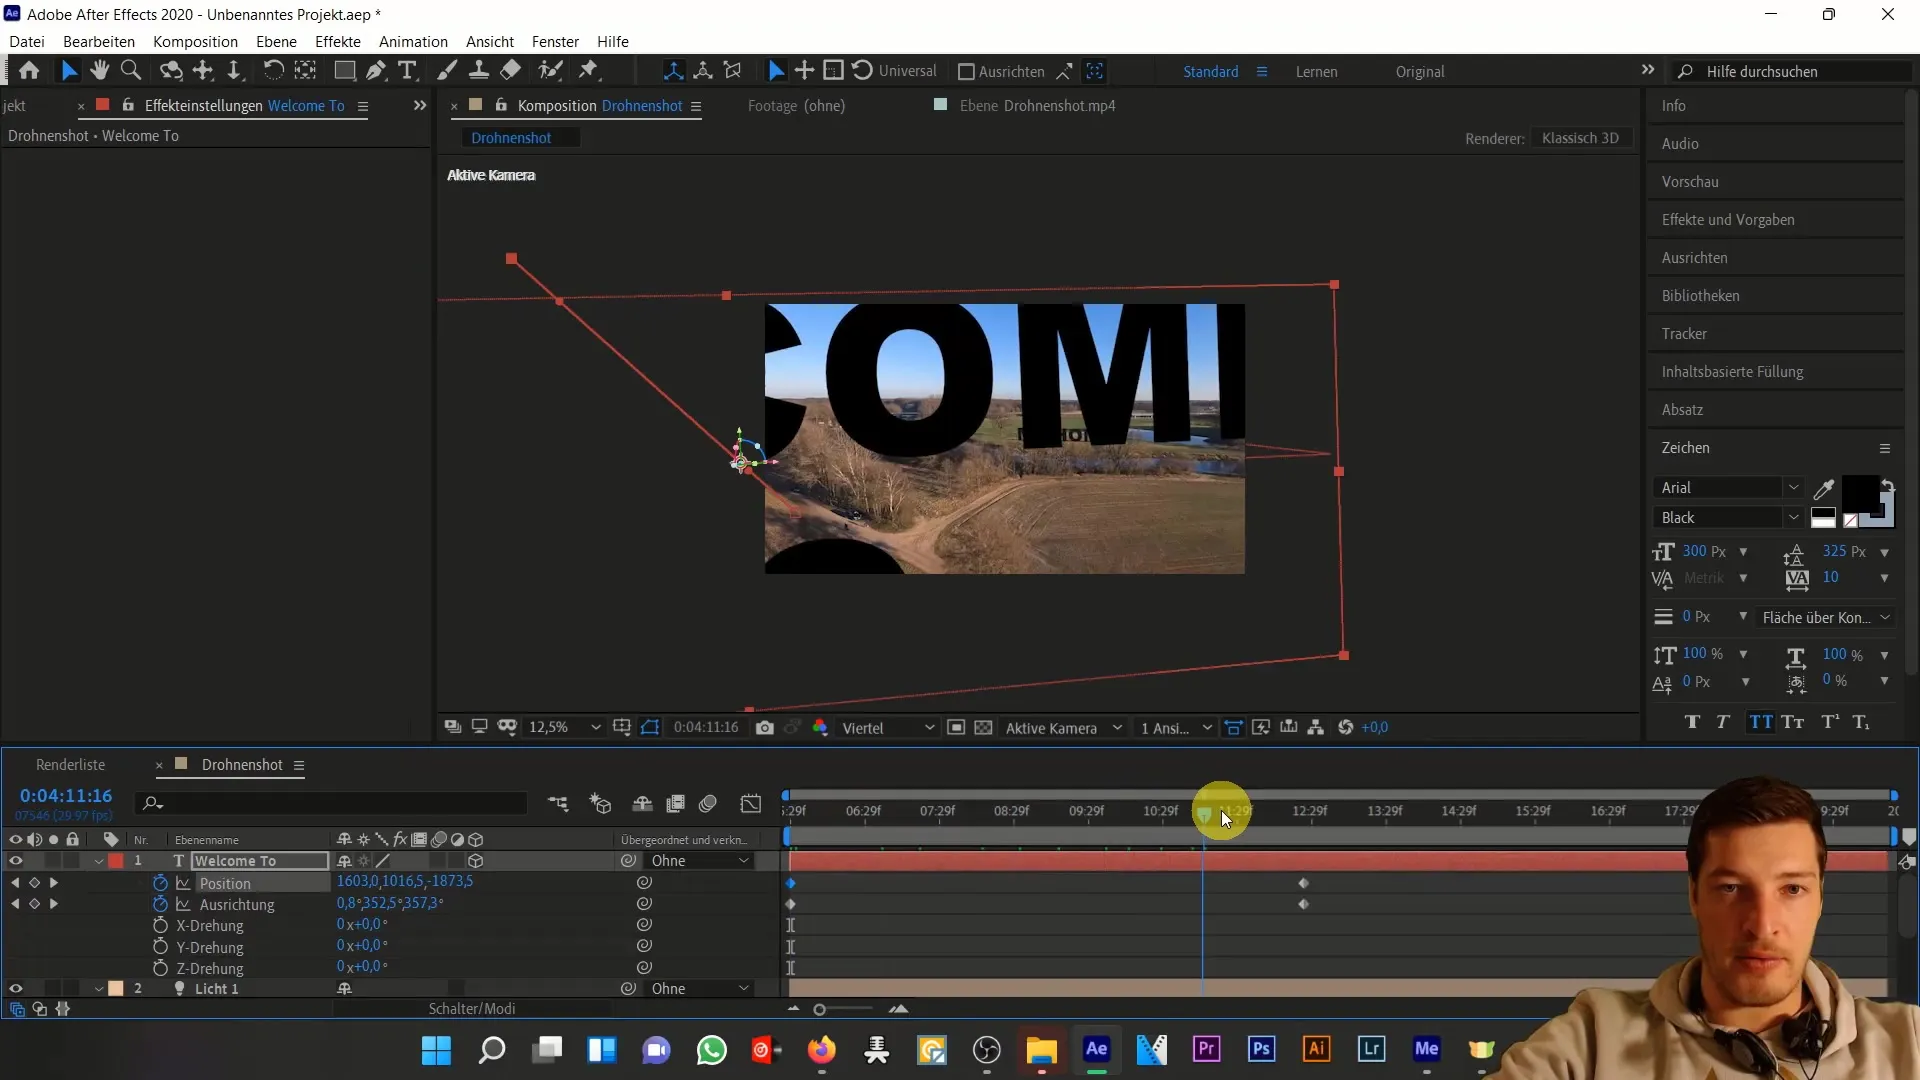Click the 3D layer icon on Welcome To

(476, 861)
